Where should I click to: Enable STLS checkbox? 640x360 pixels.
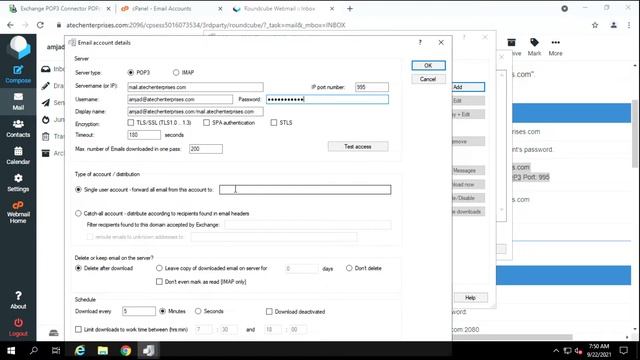pos(274,122)
